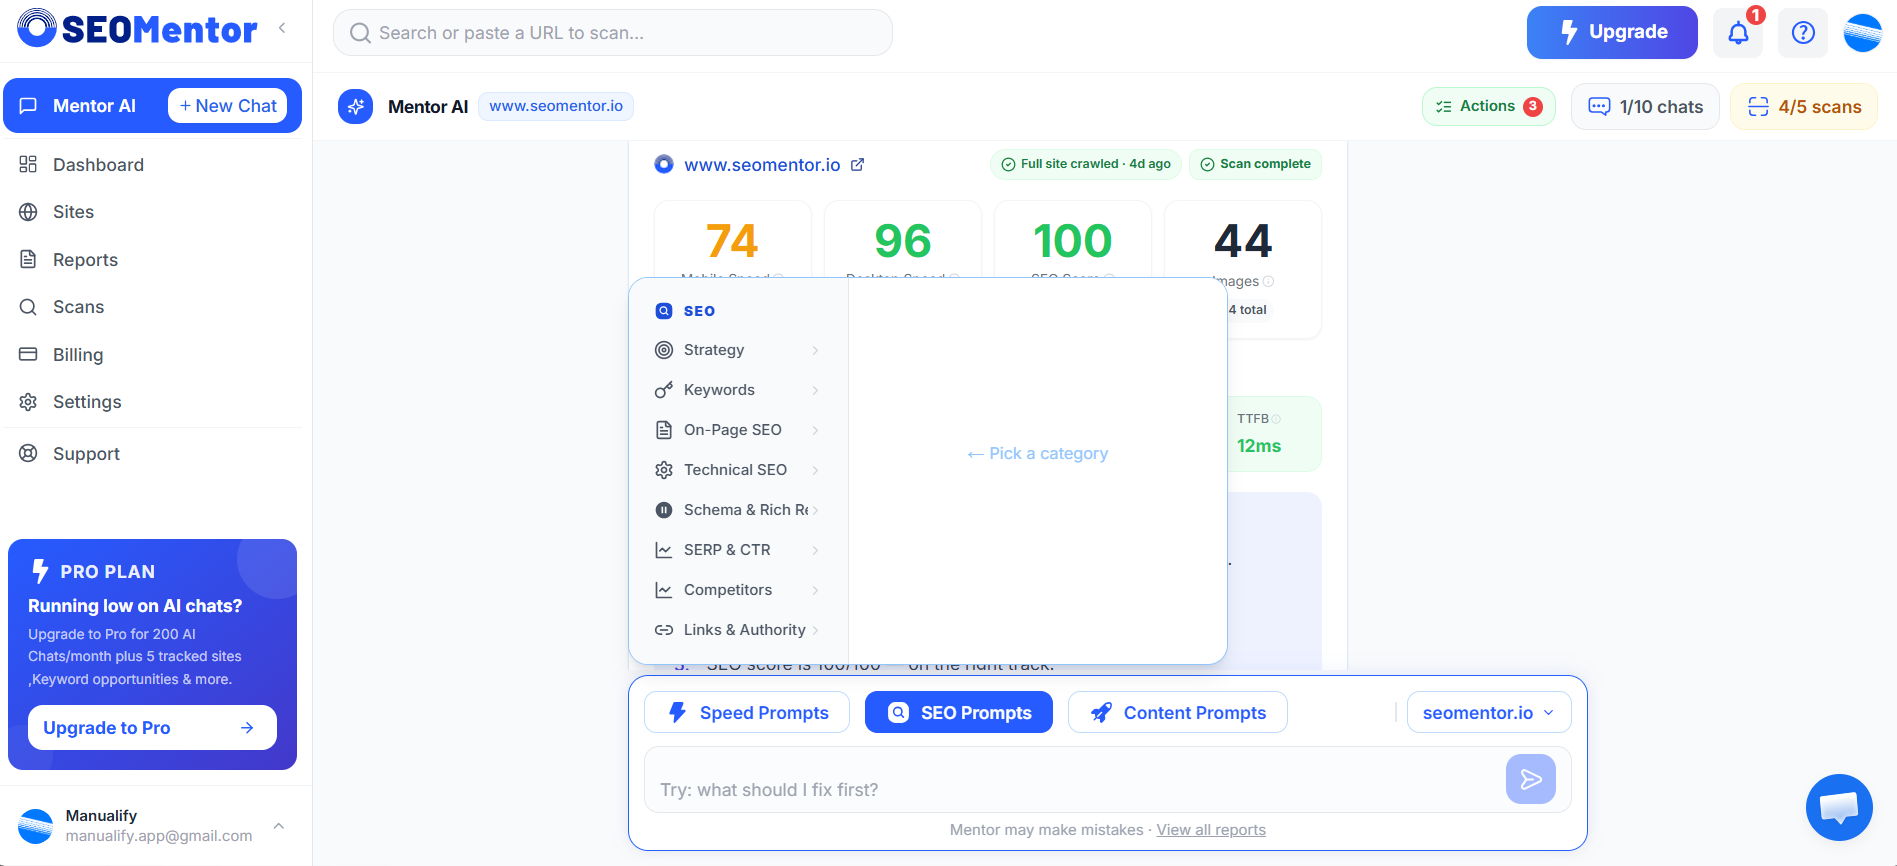Follow the View all reports link

1211,830
